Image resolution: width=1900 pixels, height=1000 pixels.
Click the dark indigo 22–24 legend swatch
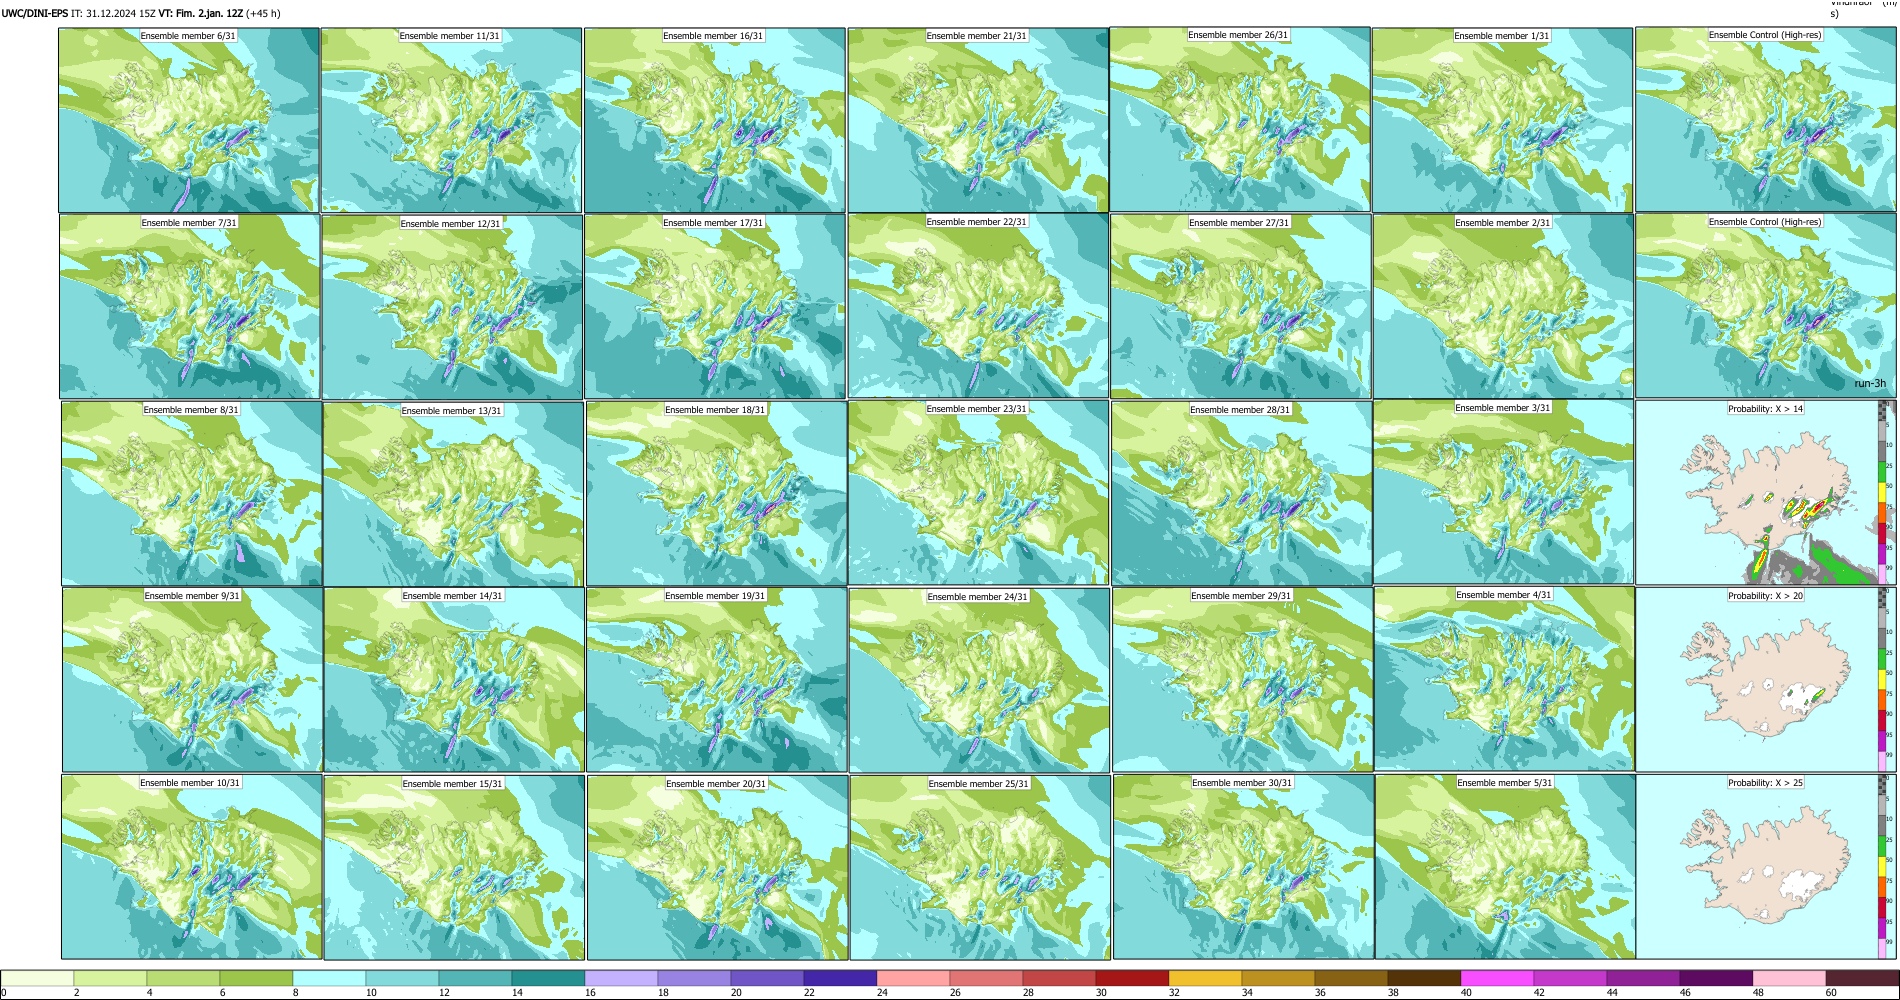(840, 978)
